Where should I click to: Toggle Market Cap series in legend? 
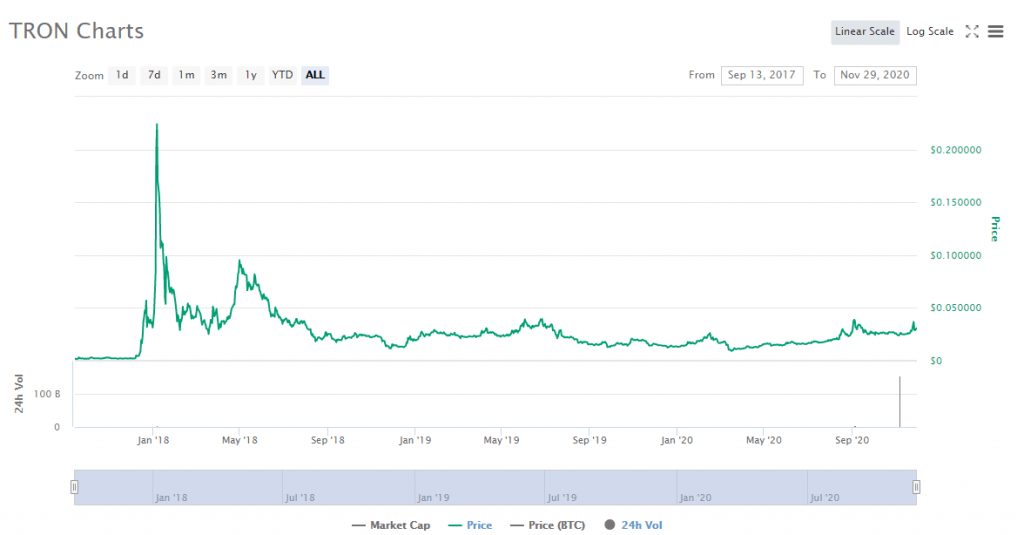pos(391,525)
